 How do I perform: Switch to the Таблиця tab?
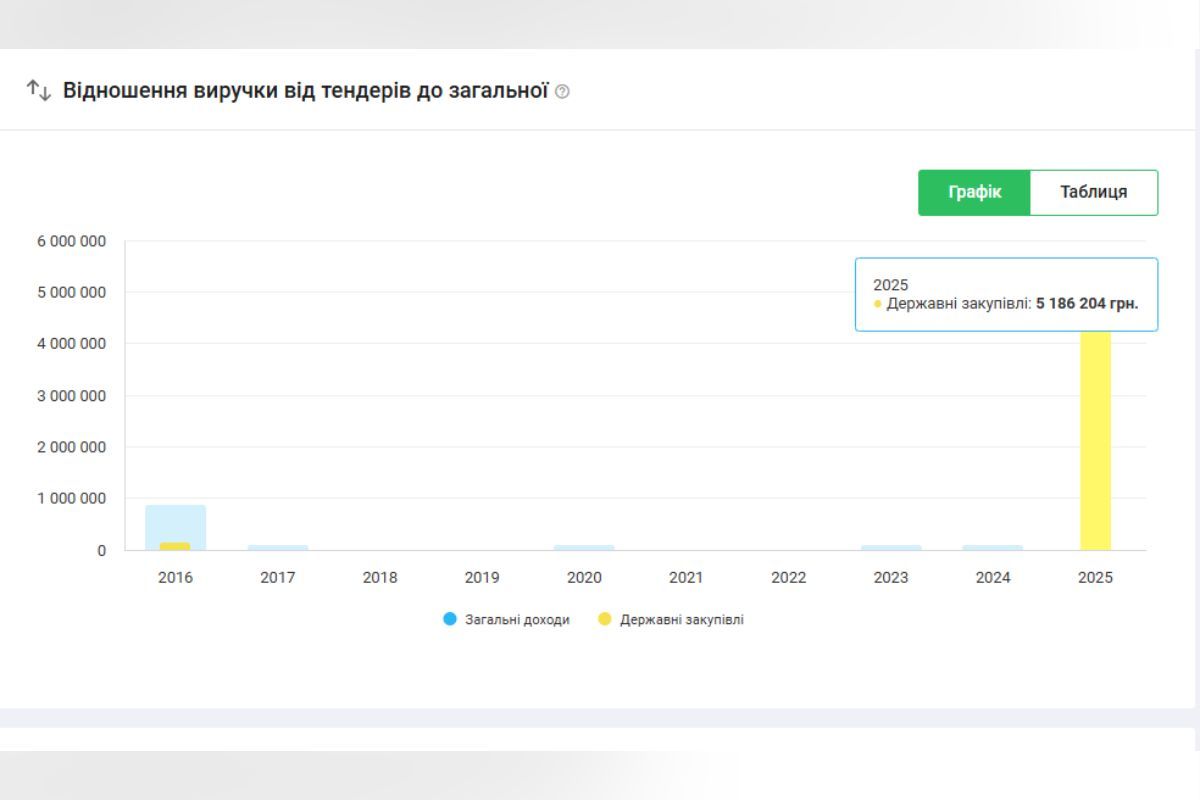[1094, 192]
